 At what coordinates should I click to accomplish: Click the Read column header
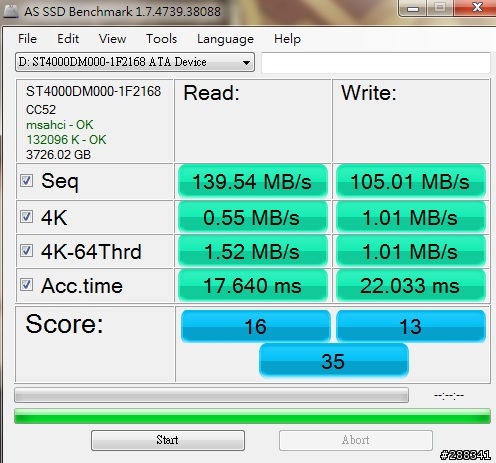211,93
